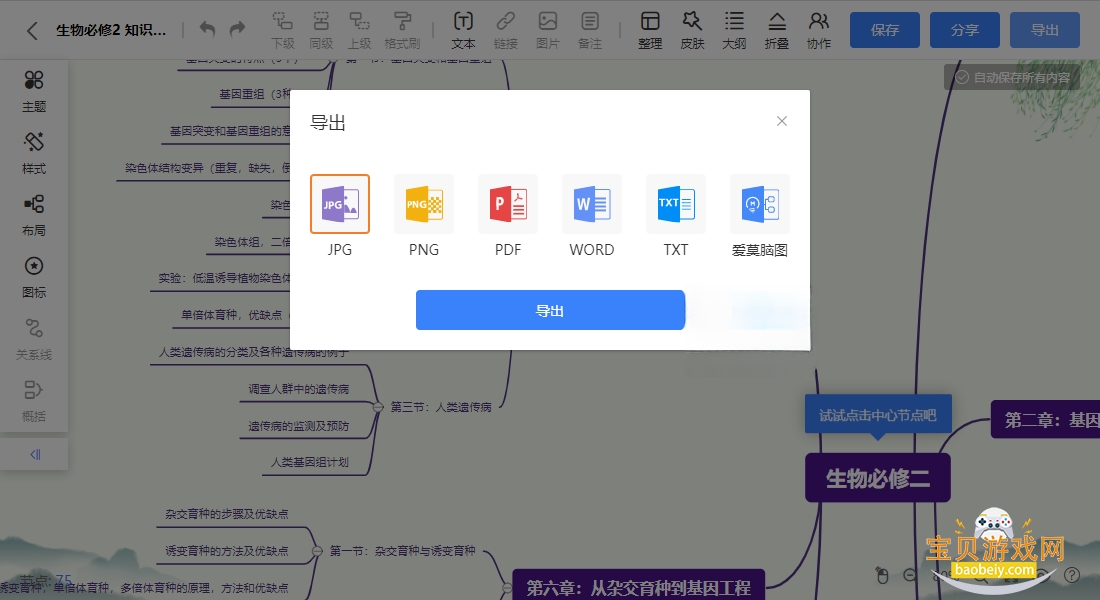1100x600 pixels.
Task: Select the 生物必修二 center node
Action: [878, 478]
